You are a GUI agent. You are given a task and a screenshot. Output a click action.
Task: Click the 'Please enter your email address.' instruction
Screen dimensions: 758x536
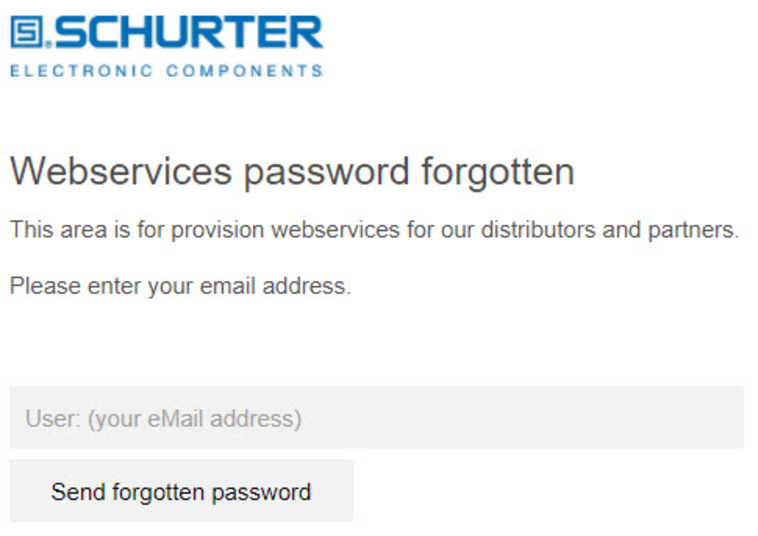pyautogui.click(x=180, y=286)
